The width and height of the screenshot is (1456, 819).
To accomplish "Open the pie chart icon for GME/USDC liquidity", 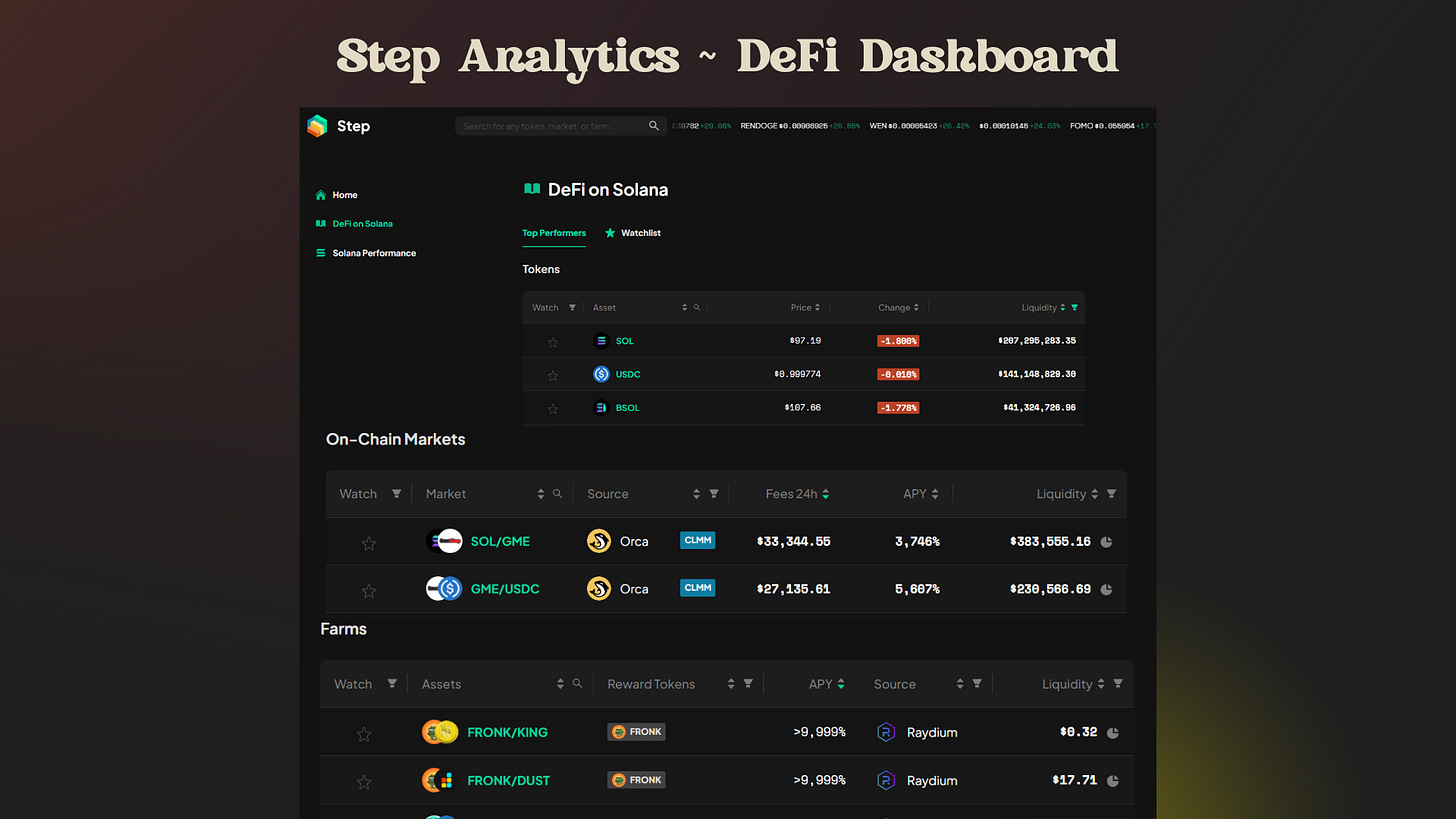I will coord(1106,590).
